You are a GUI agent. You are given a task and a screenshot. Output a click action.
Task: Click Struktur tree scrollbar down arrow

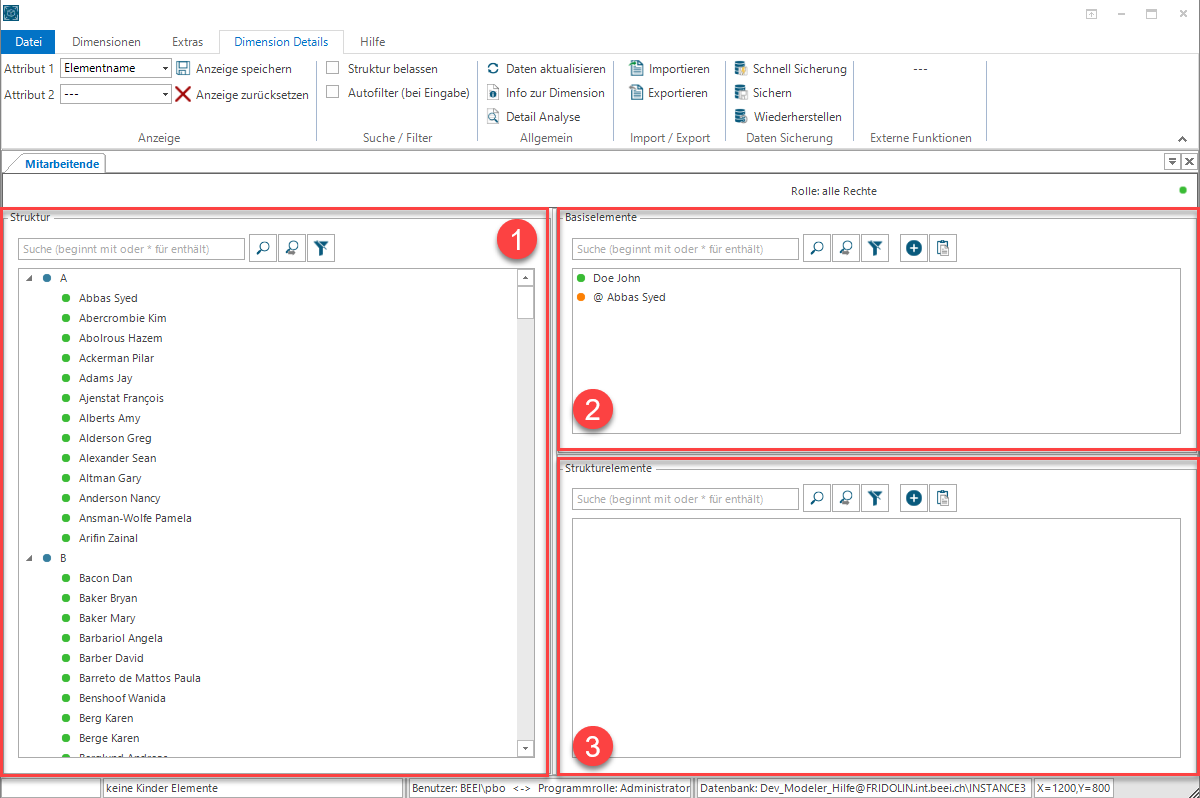click(525, 748)
